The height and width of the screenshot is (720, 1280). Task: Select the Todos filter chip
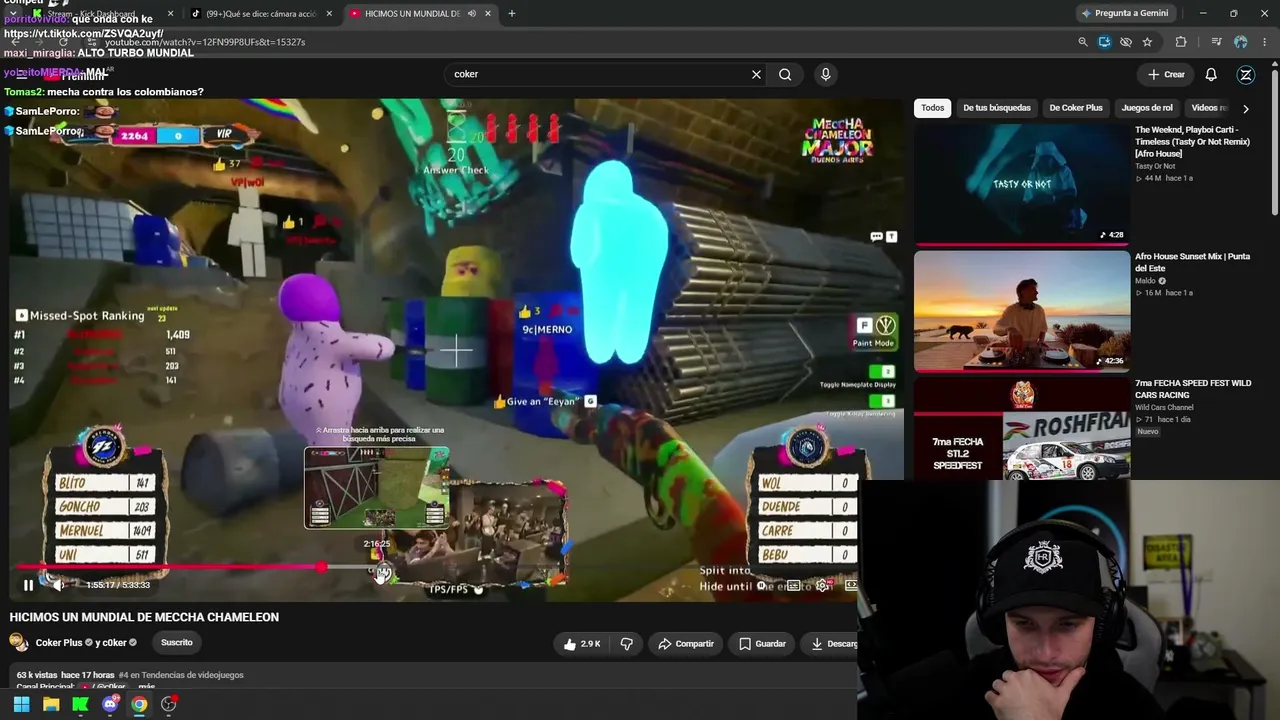[x=932, y=108]
